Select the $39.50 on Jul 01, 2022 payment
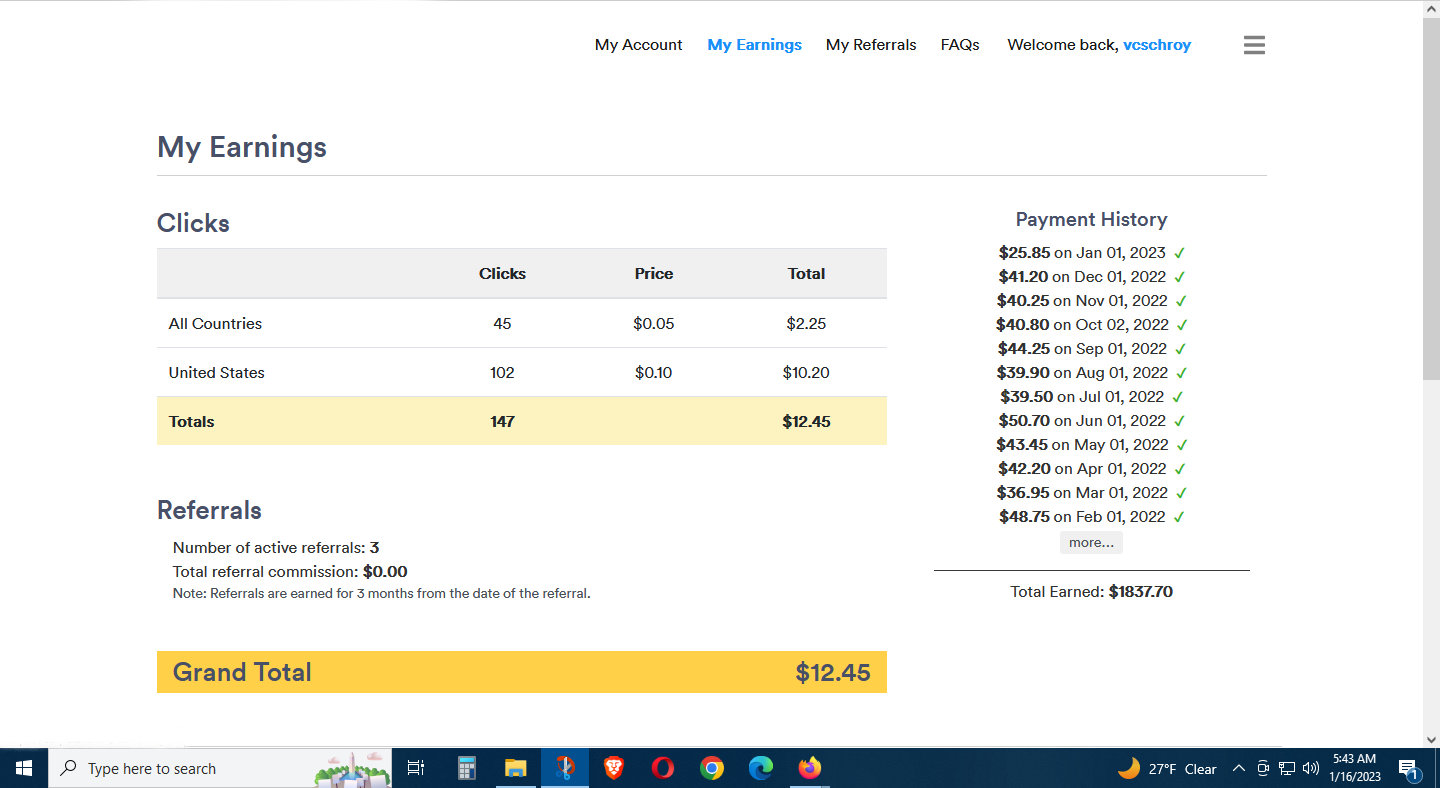This screenshot has height=788, width=1440. (1091, 397)
